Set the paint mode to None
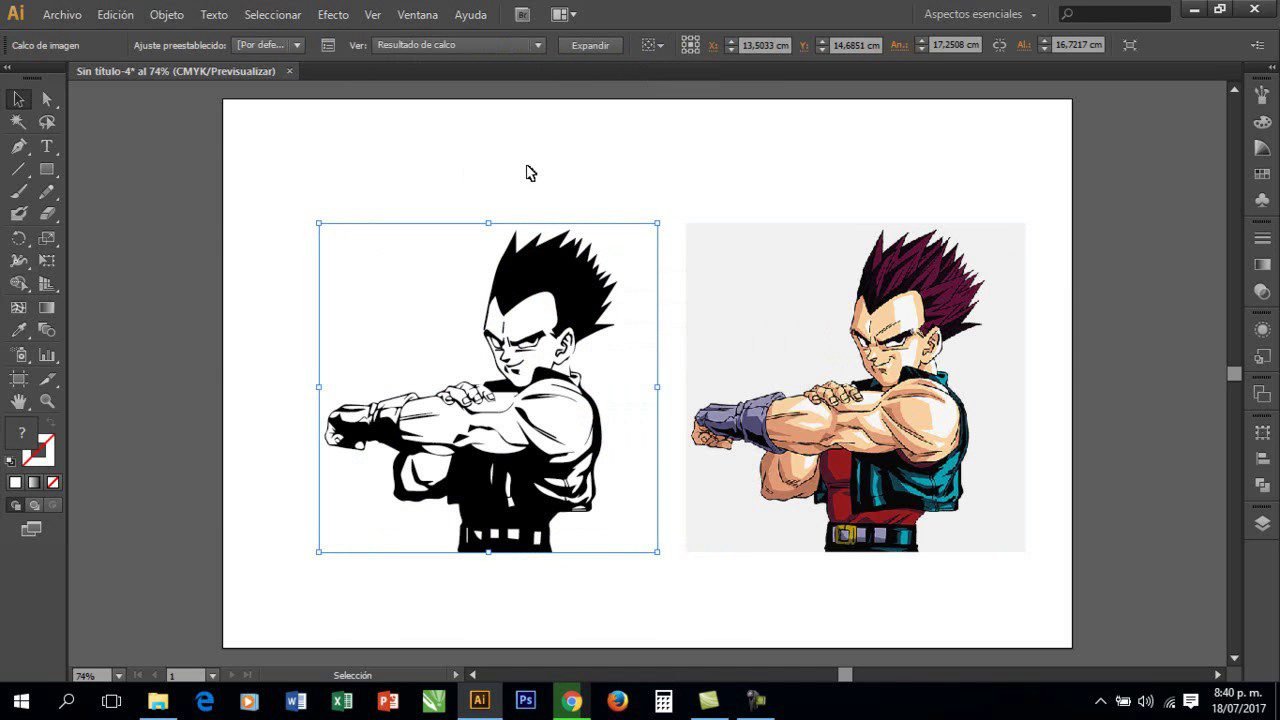The width and height of the screenshot is (1280, 720). [53, 482]
